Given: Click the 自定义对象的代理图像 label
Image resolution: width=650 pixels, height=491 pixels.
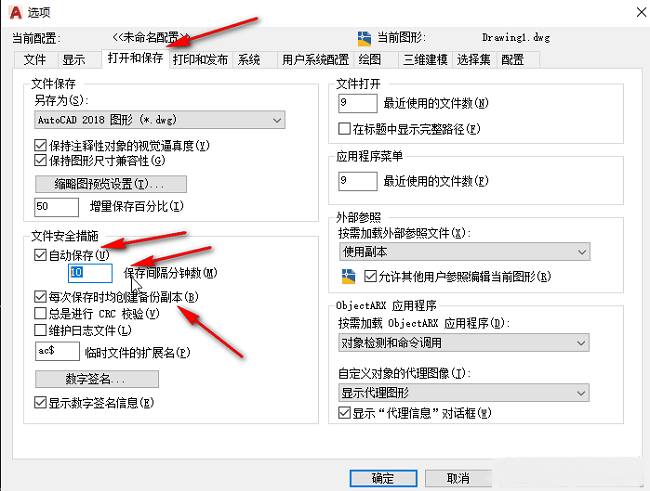Looking at the screenshot, I should (x=405, y=373).
